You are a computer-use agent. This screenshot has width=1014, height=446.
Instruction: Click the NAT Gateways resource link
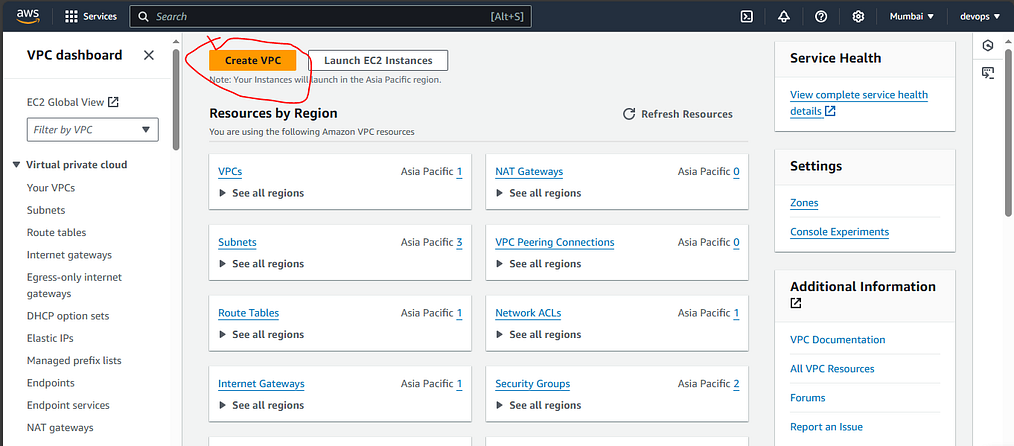click(x=529, y=171)
